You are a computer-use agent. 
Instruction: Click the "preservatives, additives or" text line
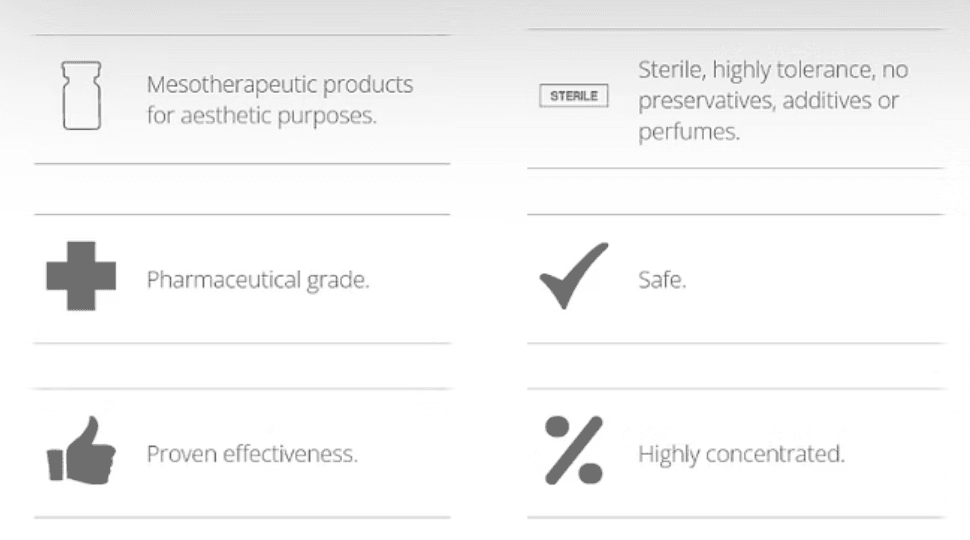point(768,101)
